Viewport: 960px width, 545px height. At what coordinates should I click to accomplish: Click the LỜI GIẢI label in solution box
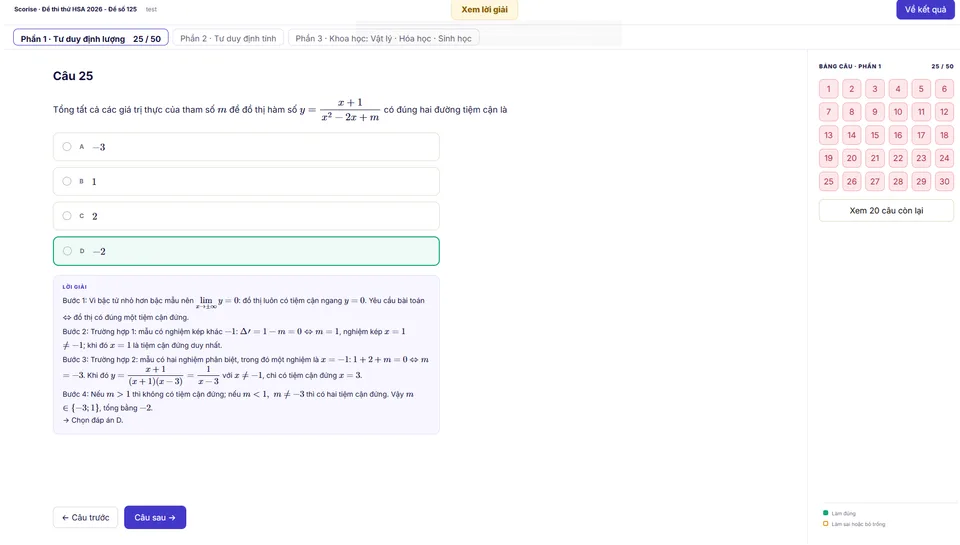click(x=74, y=287)
